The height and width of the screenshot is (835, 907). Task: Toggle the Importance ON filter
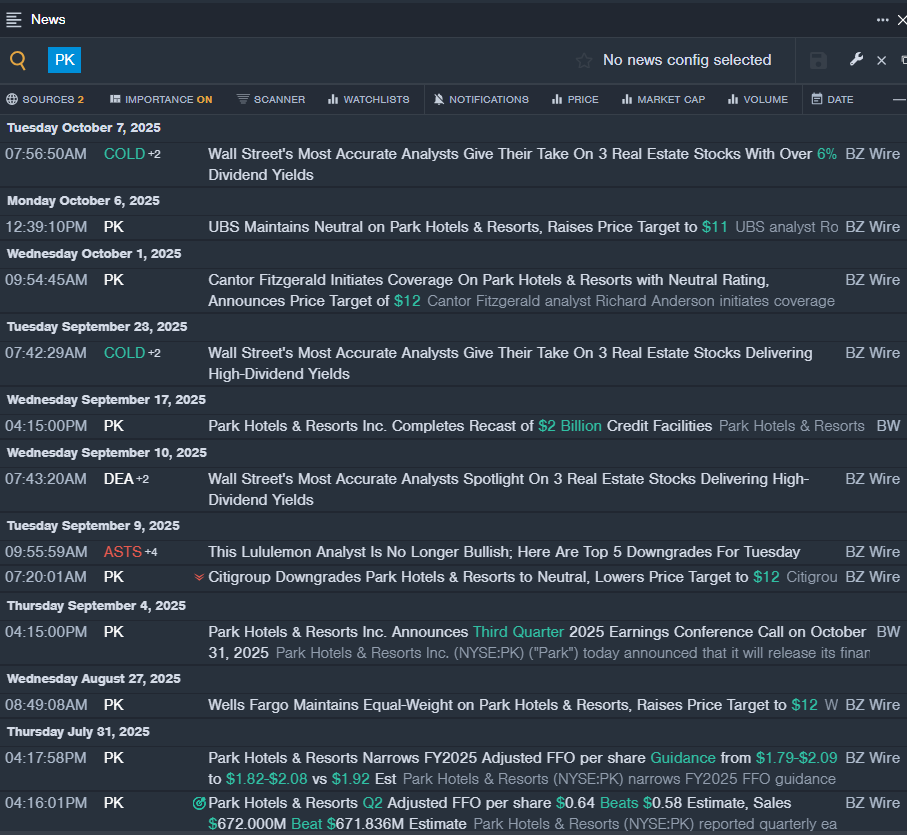[161, 99]
